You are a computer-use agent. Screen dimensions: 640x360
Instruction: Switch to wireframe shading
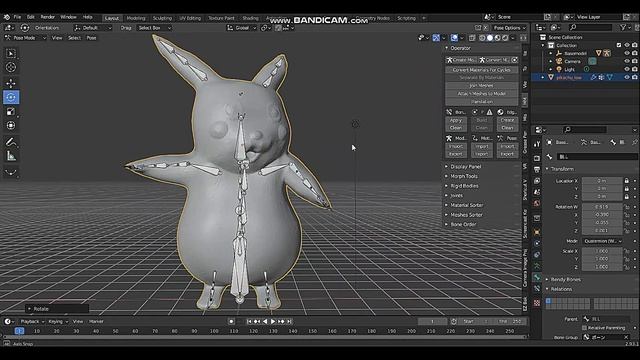pos(482,38)
